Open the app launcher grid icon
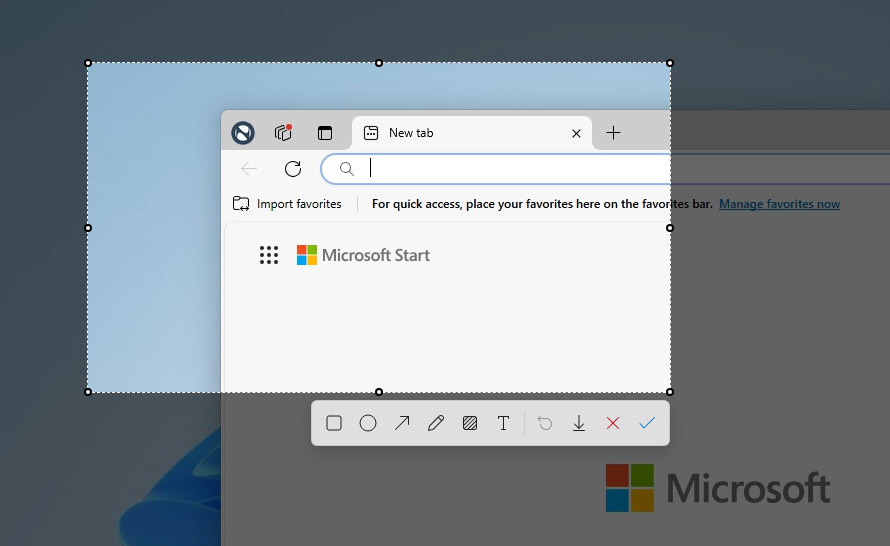Screen dimensions: 890x546 269,255
